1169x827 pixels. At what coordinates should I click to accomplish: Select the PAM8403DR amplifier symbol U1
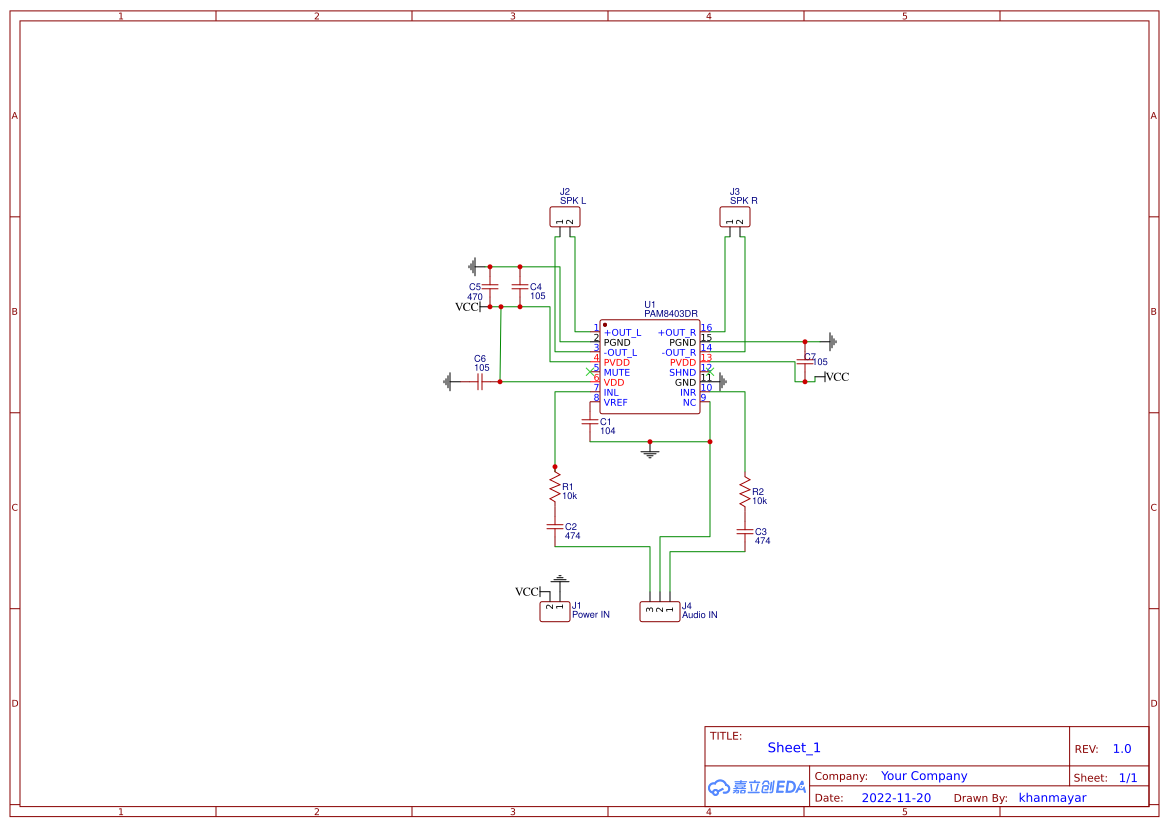[x=649, y=365]
